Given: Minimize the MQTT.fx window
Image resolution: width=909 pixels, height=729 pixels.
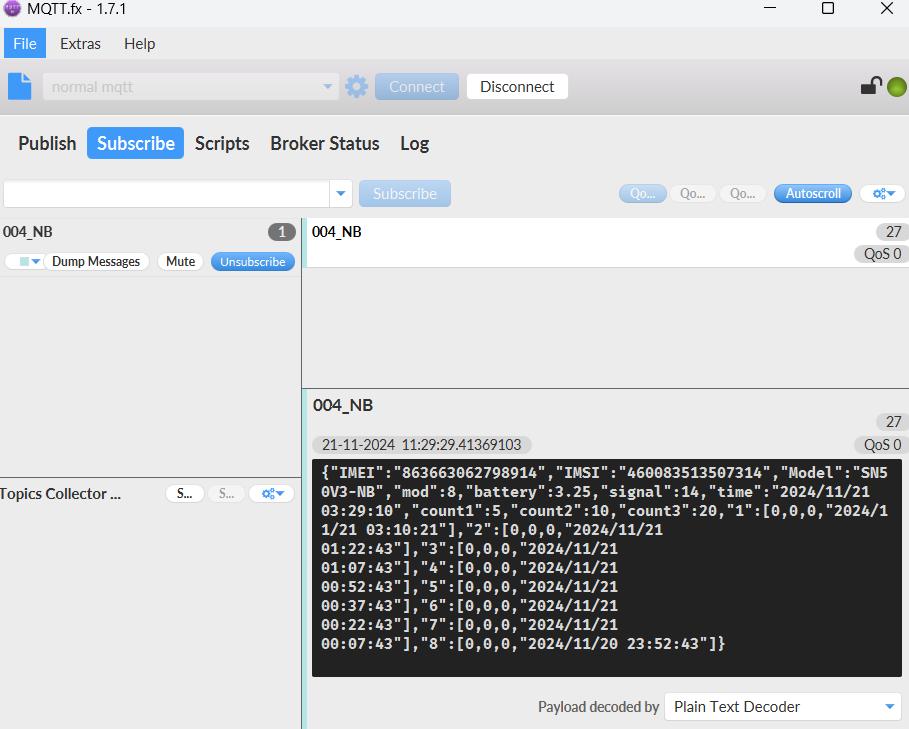Looking at the screenshot, I should [770, 8].
